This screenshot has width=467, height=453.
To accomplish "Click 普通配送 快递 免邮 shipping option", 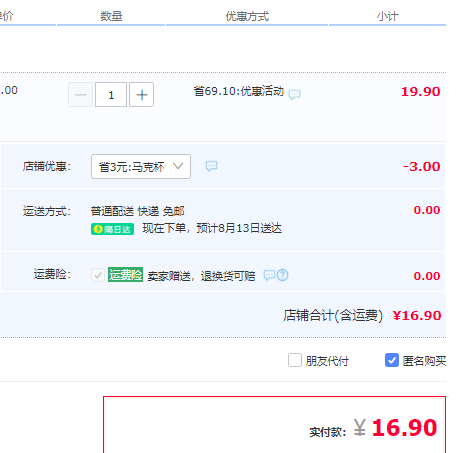I will (x=137, y=211).
